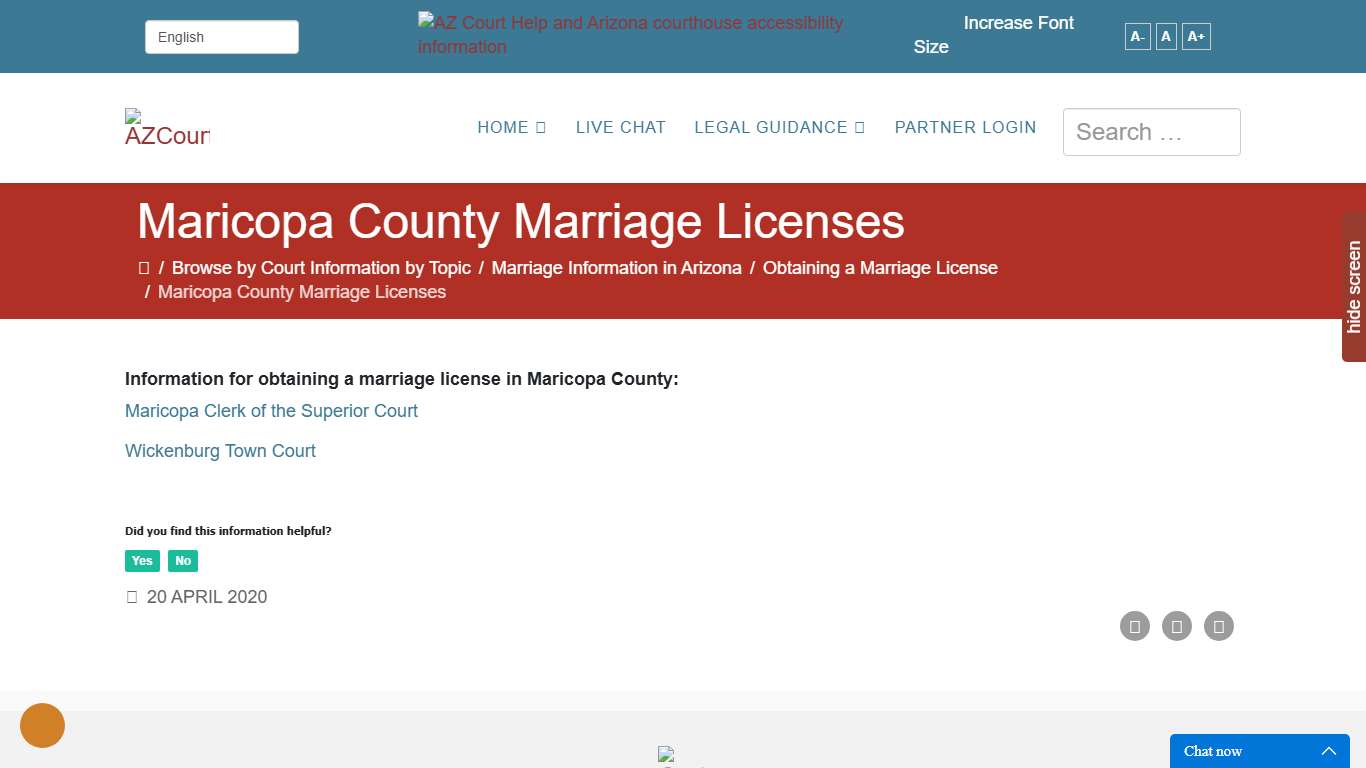1366x768 pixels.
Task: Open the English language selector
Action: [221, 36]
